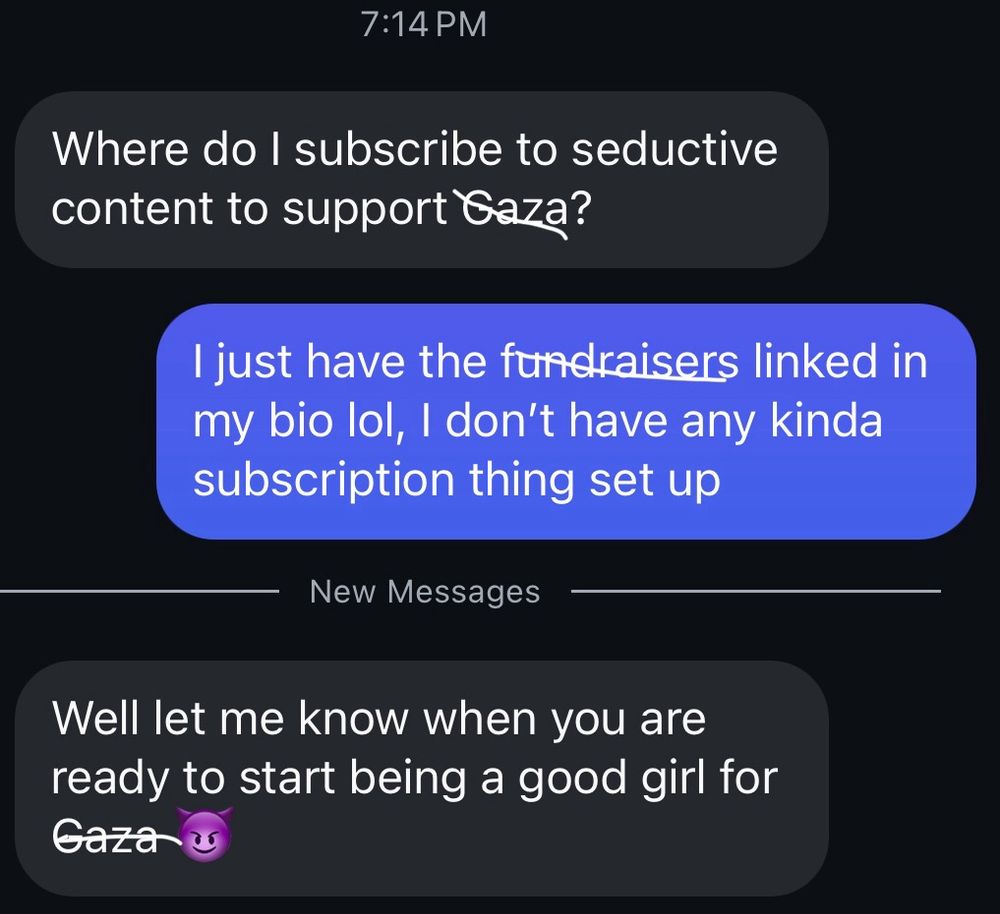Screen dimensions: 1000x914
Task: Tap the crossed-out 'fundraisers' word
Action: [x=620, y=362]
